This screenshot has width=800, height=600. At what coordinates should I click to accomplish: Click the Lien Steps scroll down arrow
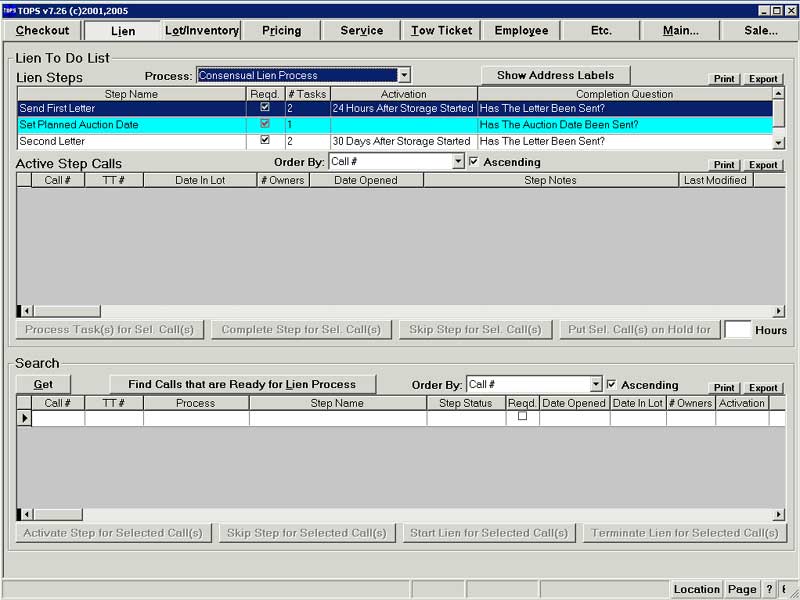click(778, 143)
